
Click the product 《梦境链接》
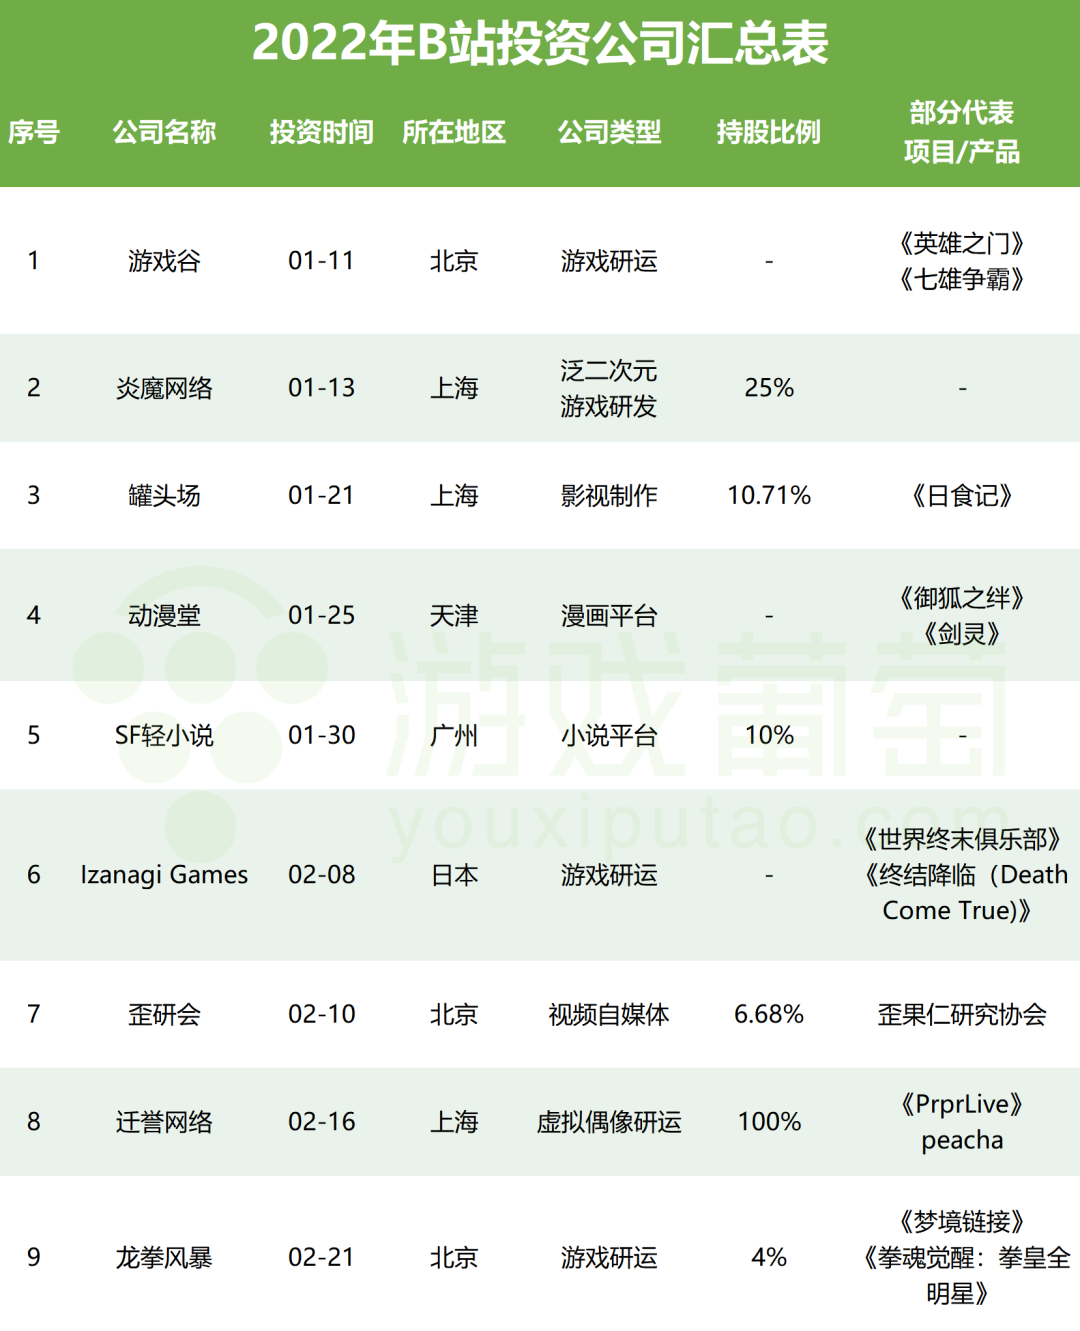(x=962, y=1221)
